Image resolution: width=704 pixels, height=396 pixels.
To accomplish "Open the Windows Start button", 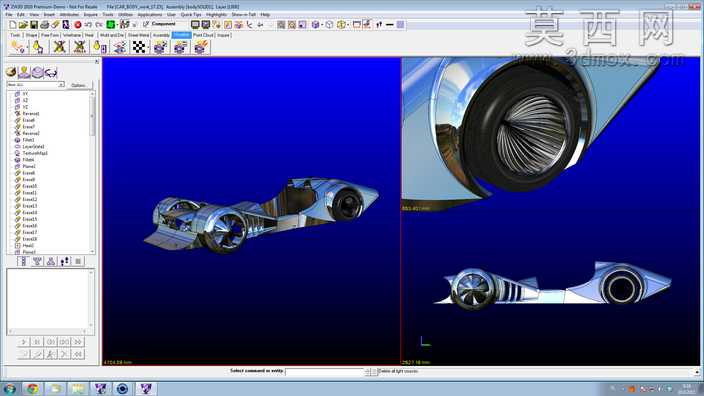I will point(9,388).
